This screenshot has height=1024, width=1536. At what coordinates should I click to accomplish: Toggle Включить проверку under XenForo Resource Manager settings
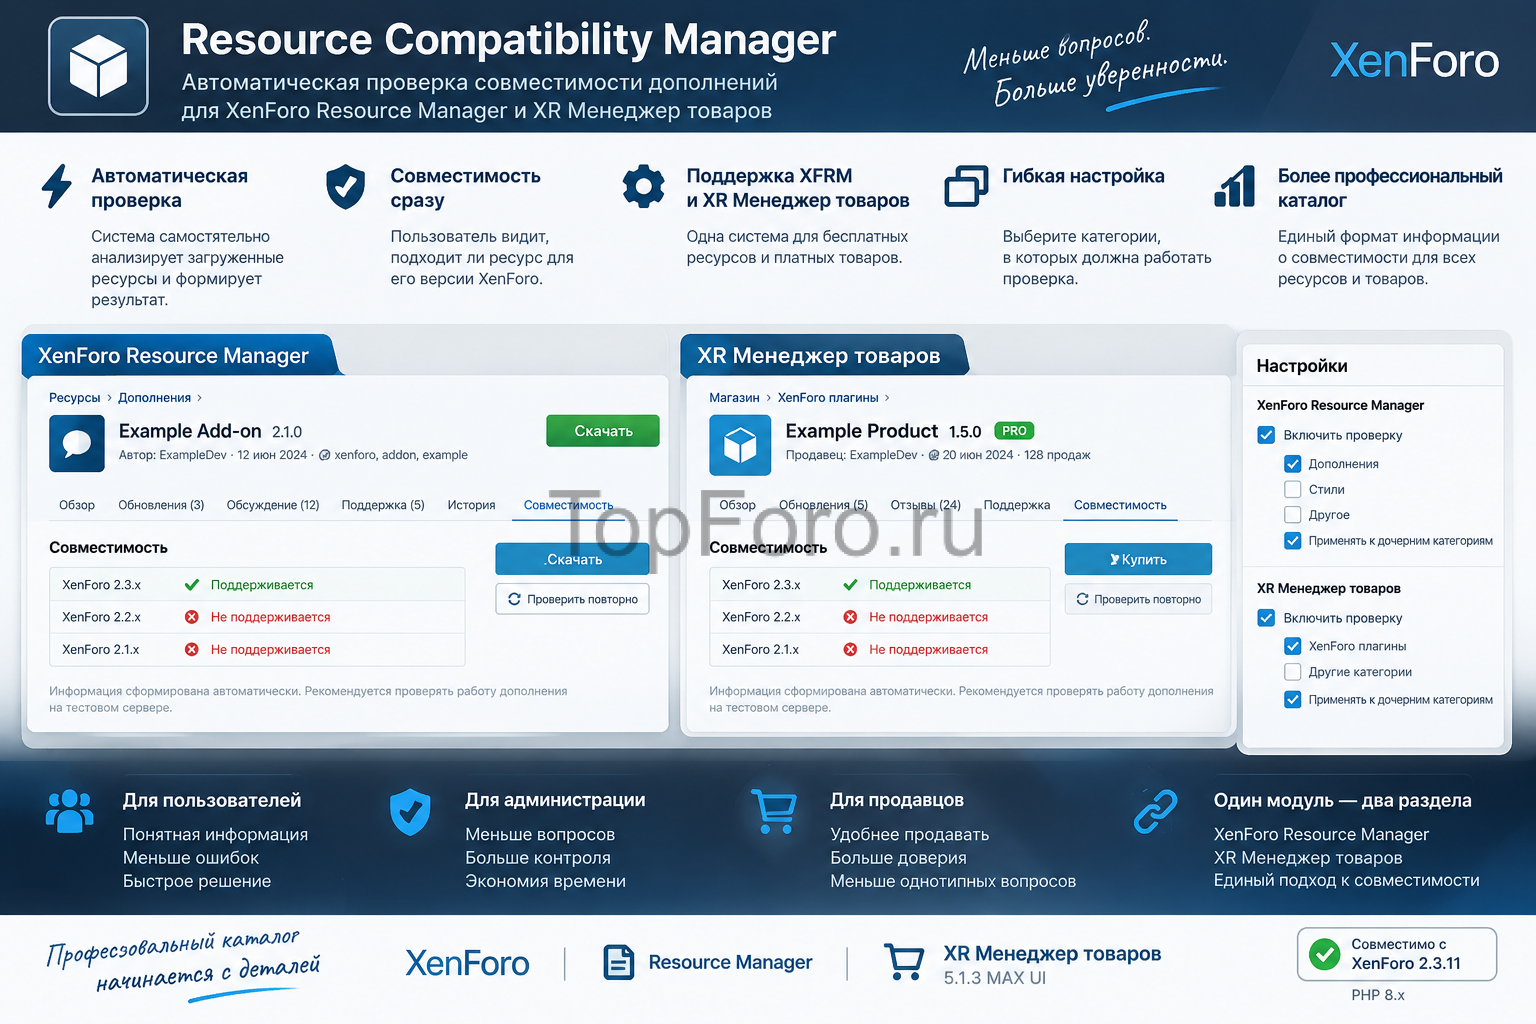(1266, 435)
